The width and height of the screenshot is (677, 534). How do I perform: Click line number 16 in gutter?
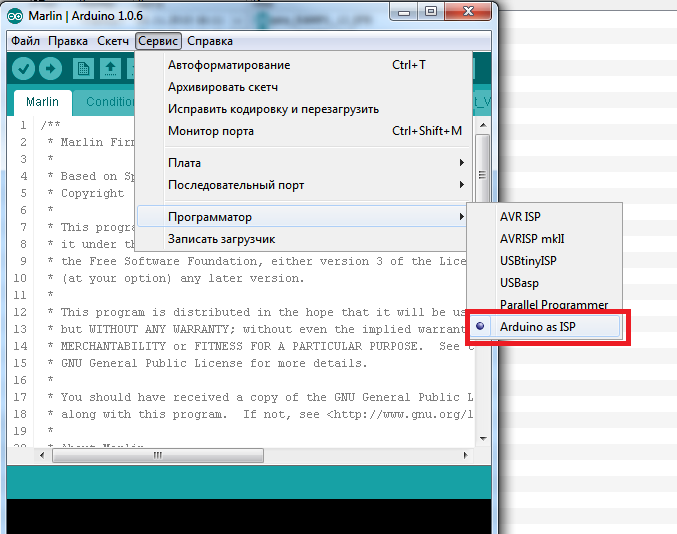click(x=20, y=380)
